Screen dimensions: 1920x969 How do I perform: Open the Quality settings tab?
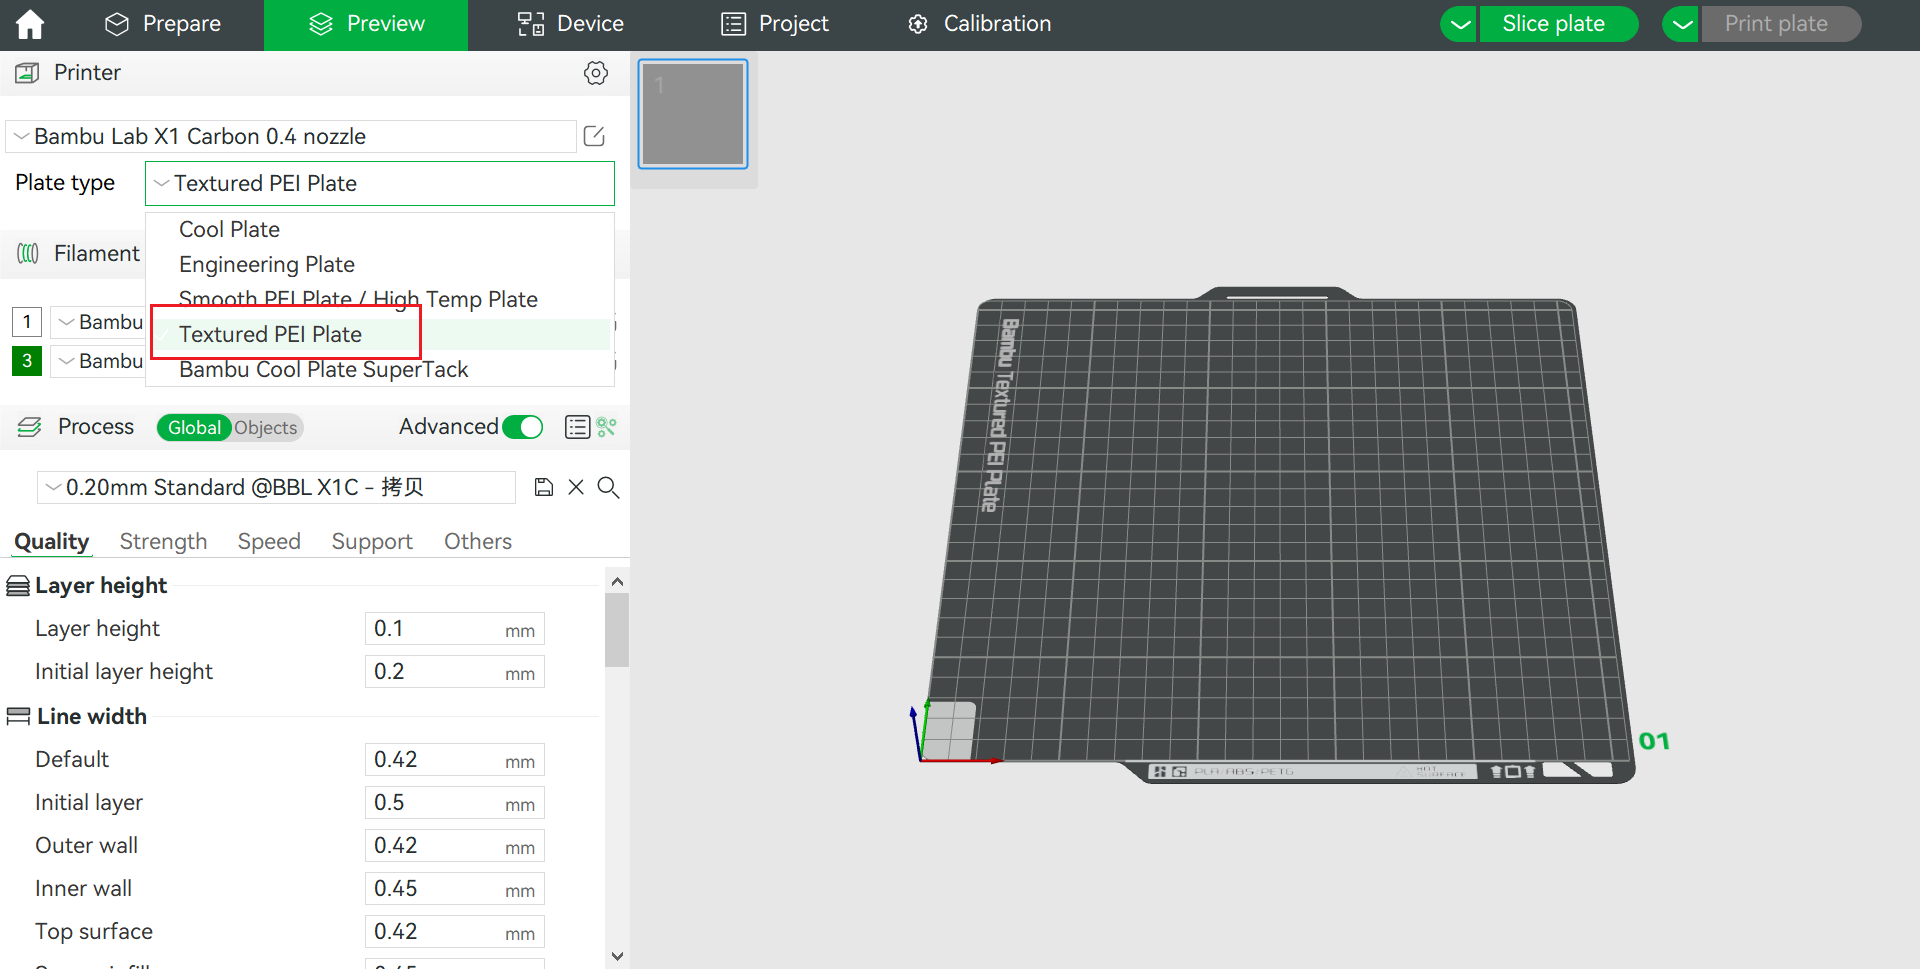(x=52, y=541)
